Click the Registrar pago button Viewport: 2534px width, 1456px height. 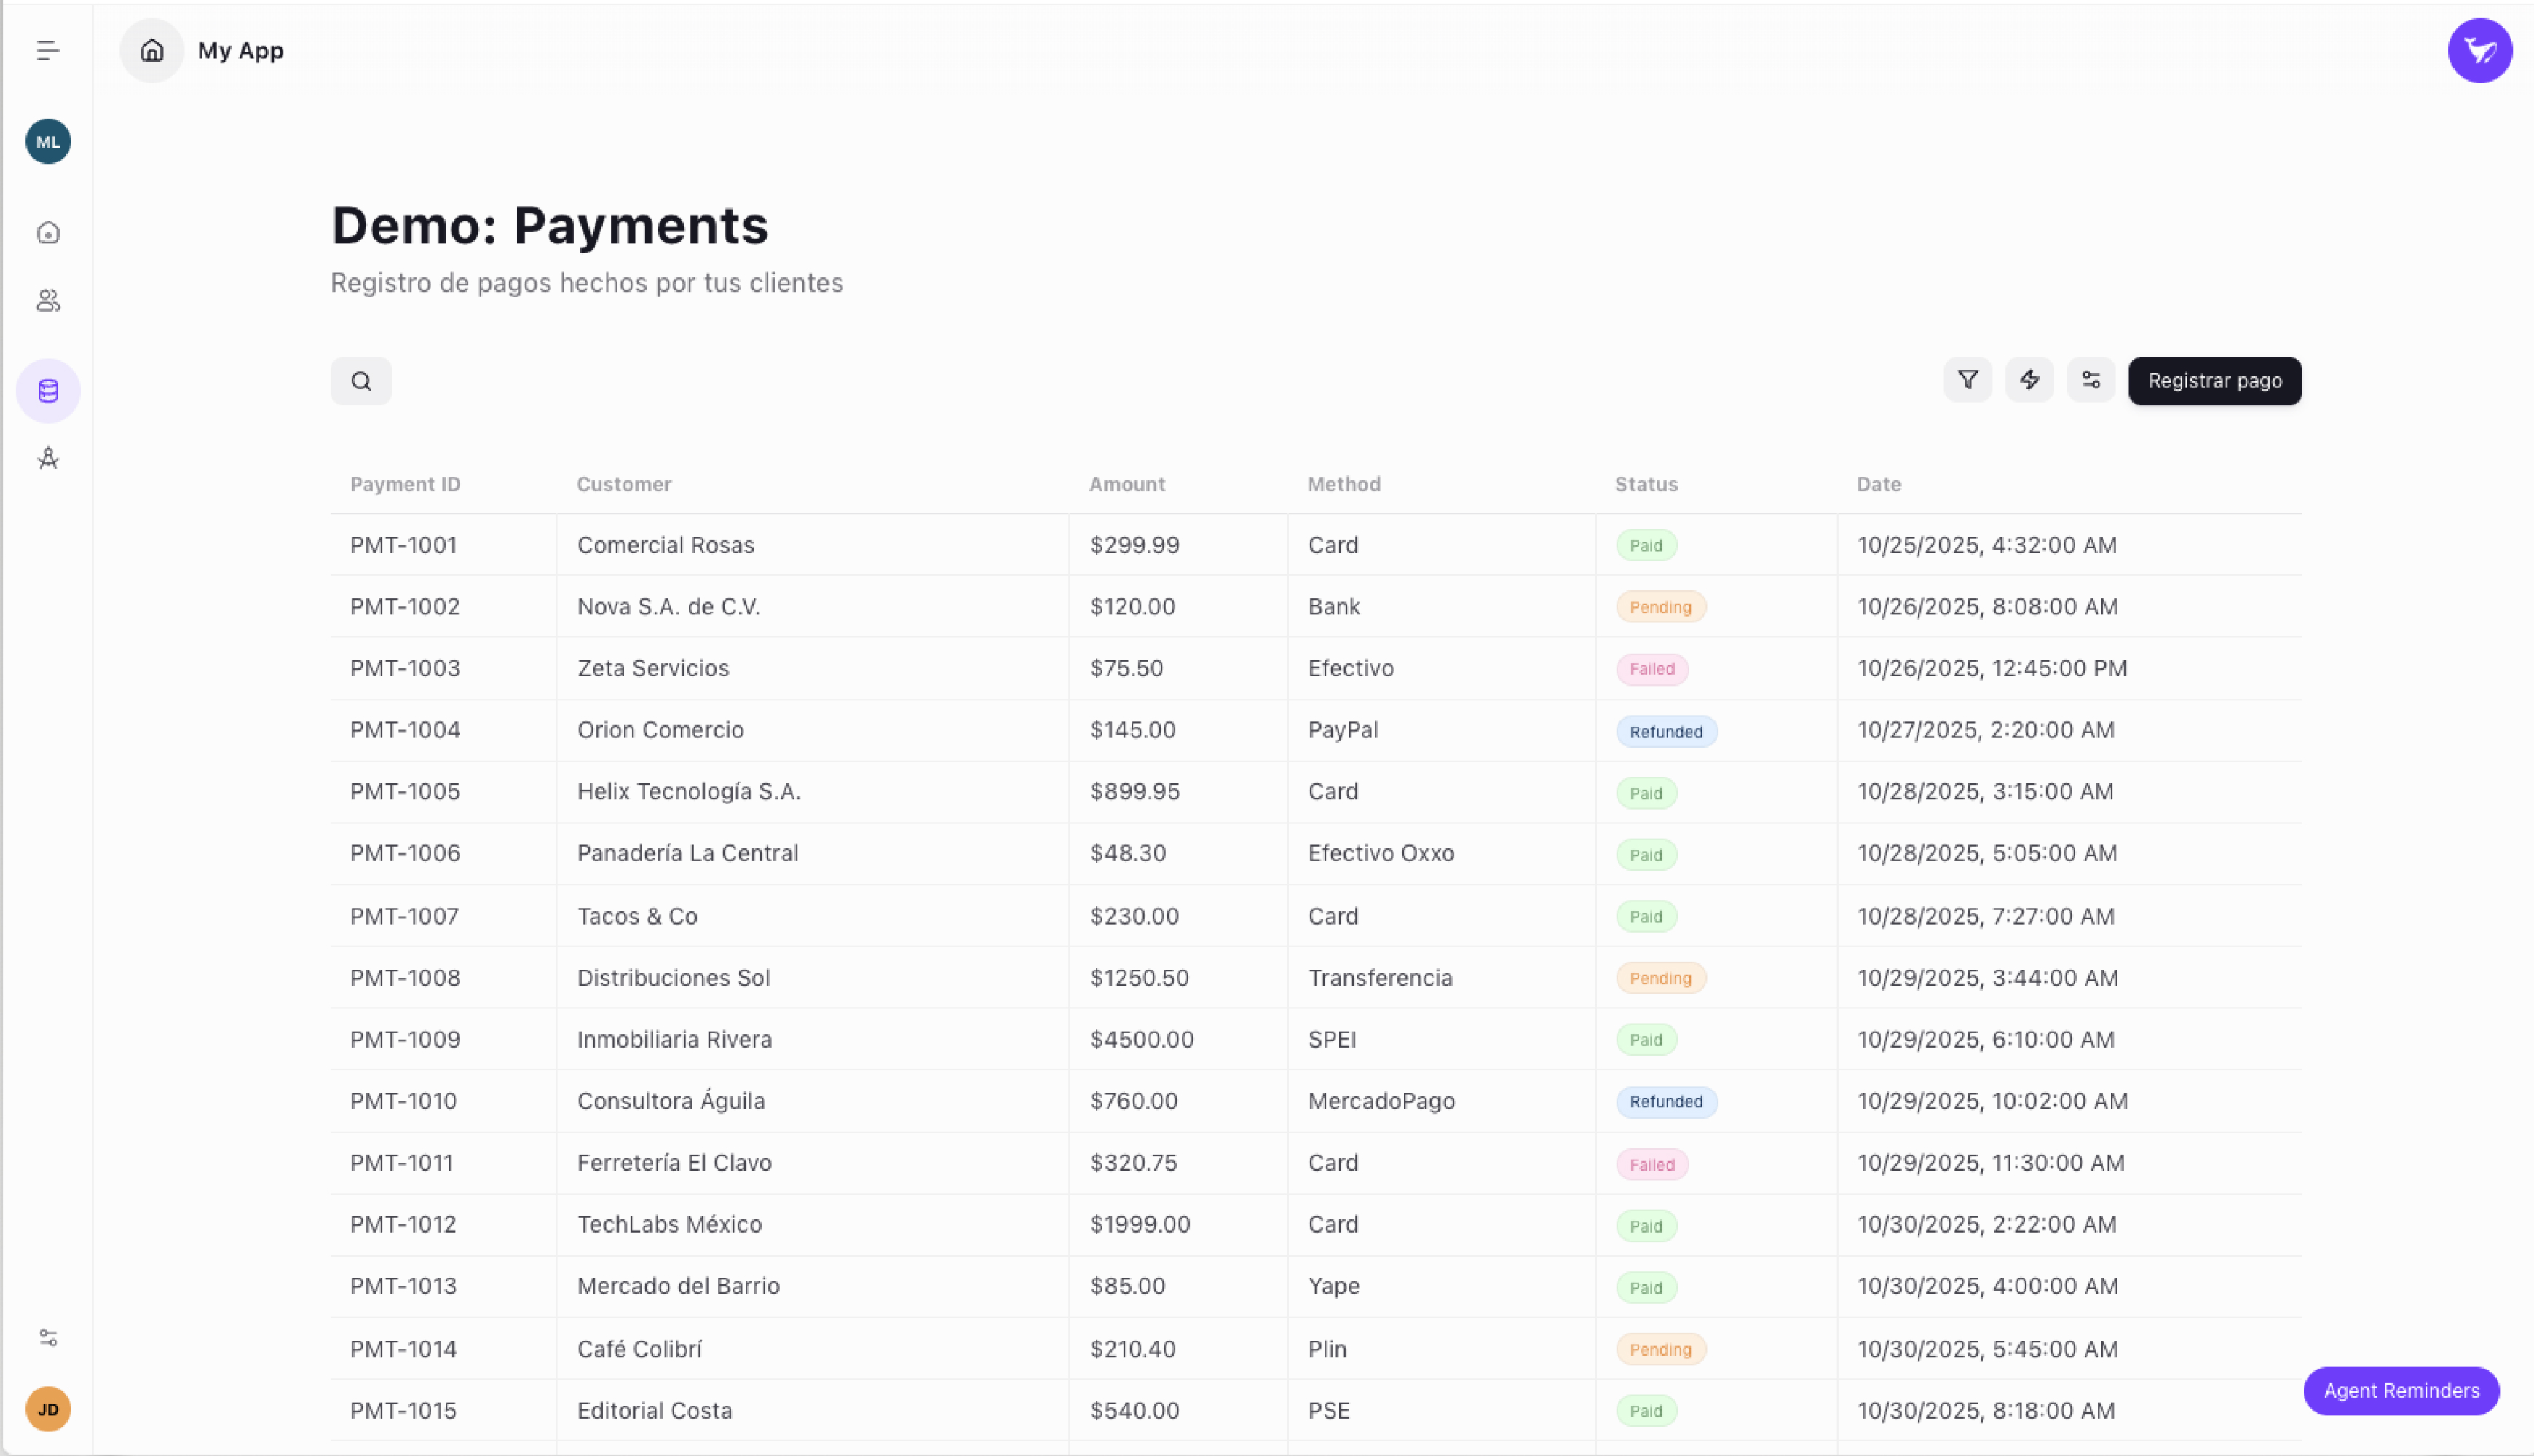click(2214, 381)
